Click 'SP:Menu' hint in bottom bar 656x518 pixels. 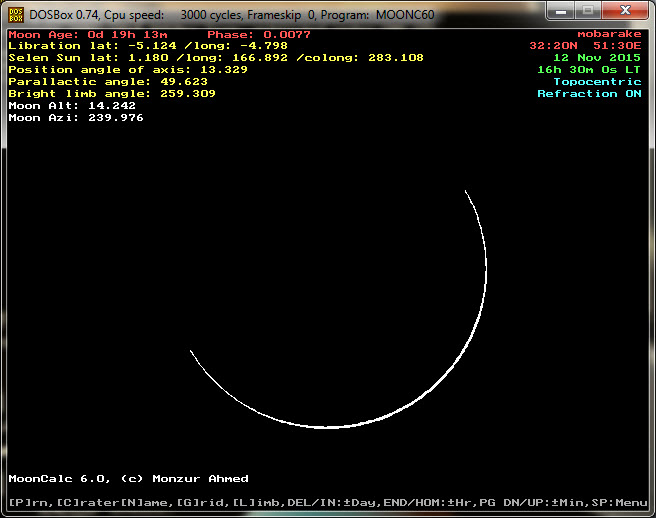click(620, 503)
